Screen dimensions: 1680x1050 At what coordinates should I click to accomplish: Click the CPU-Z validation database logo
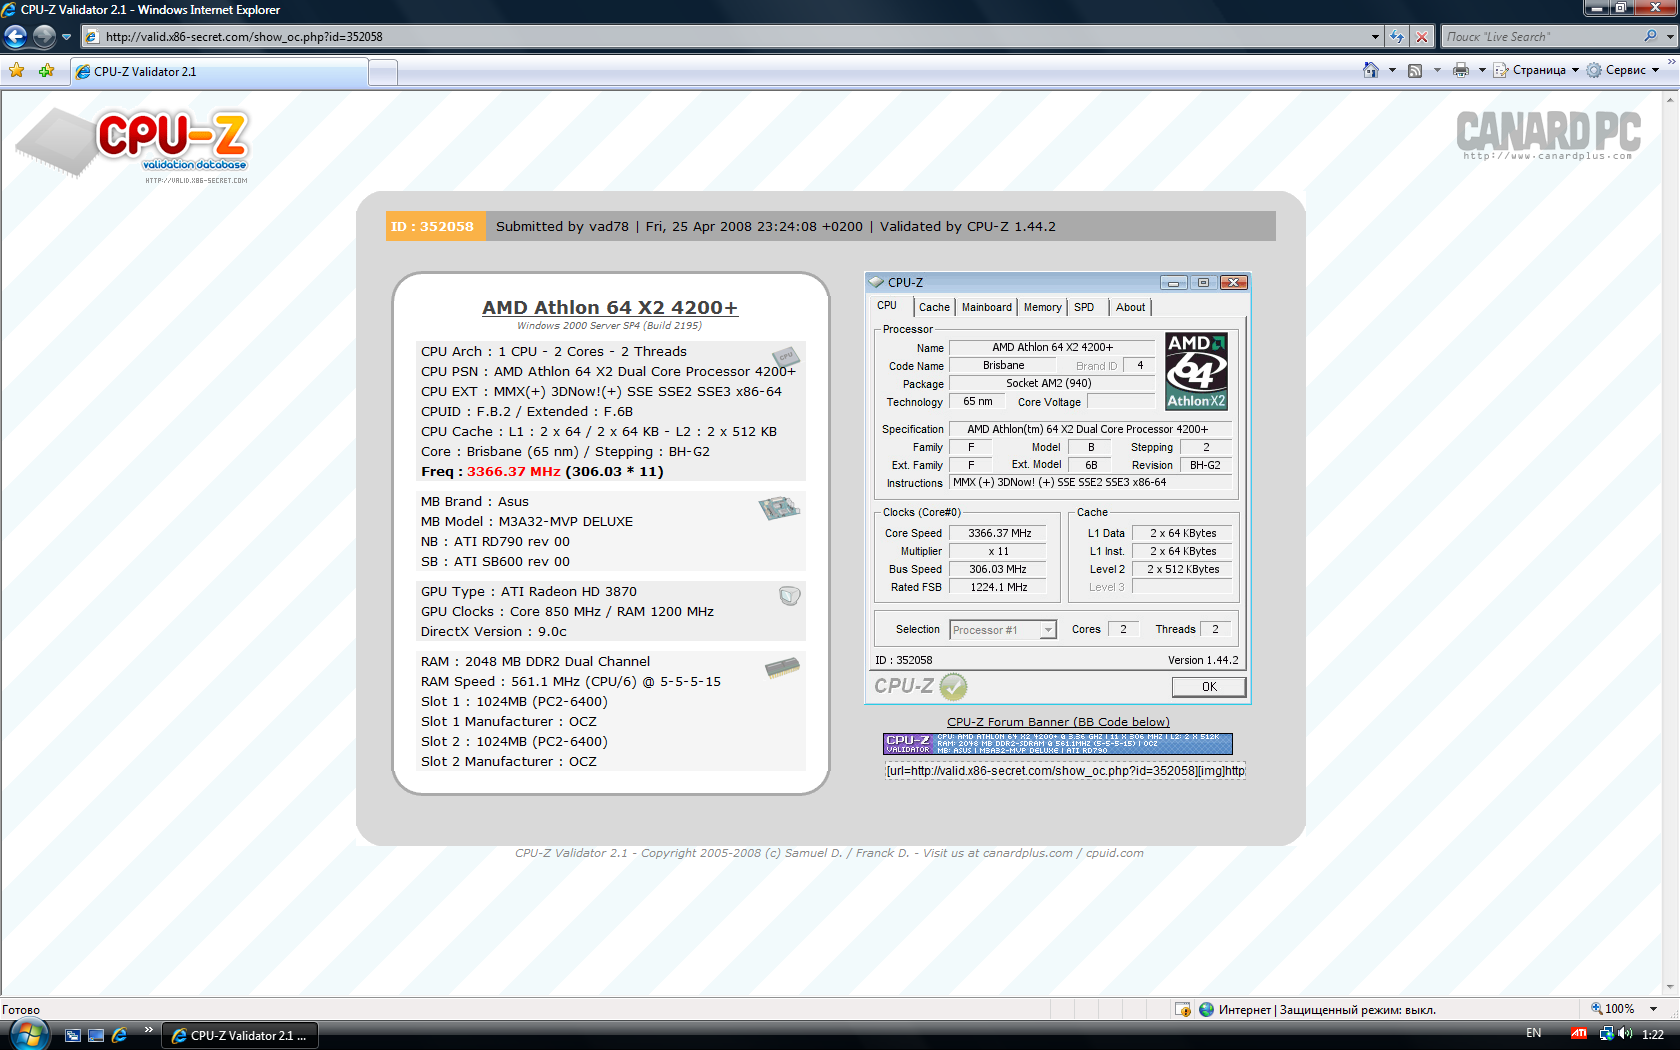(132, 146)
